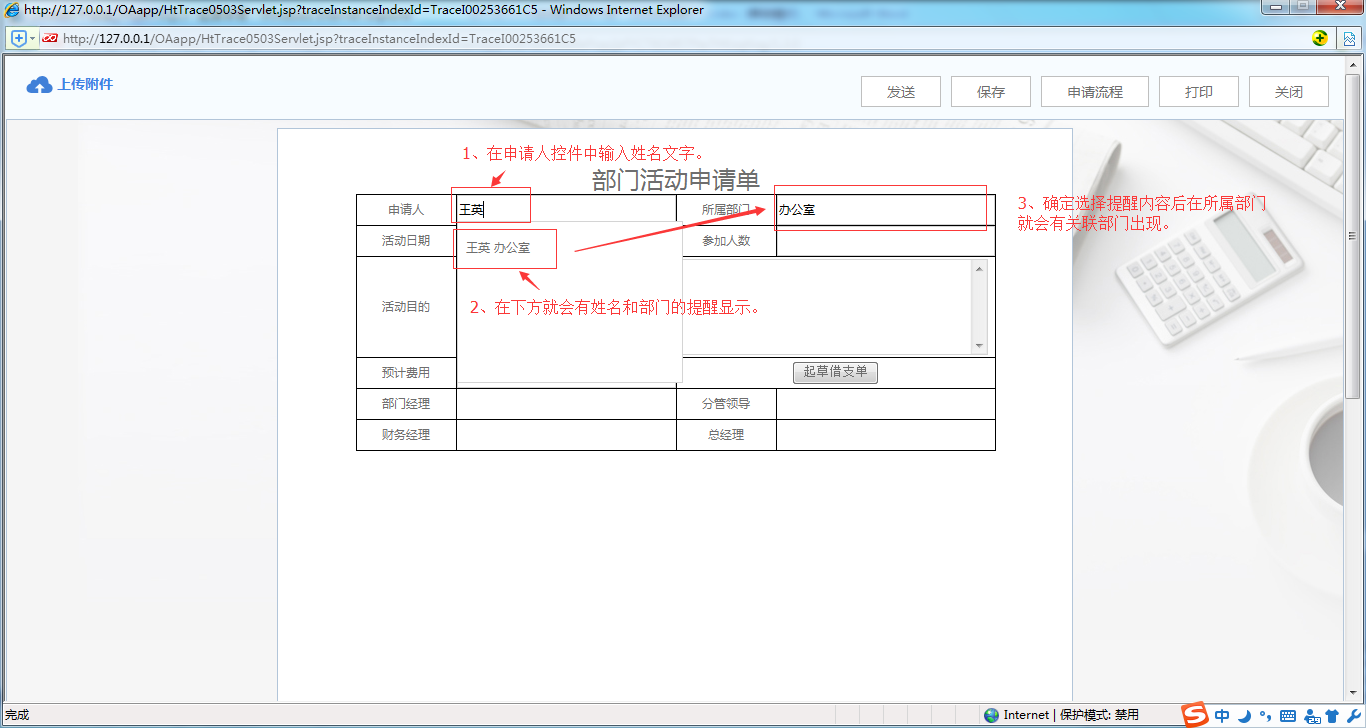Click the 起草借支单 draft loan button

tap(835, 373)
